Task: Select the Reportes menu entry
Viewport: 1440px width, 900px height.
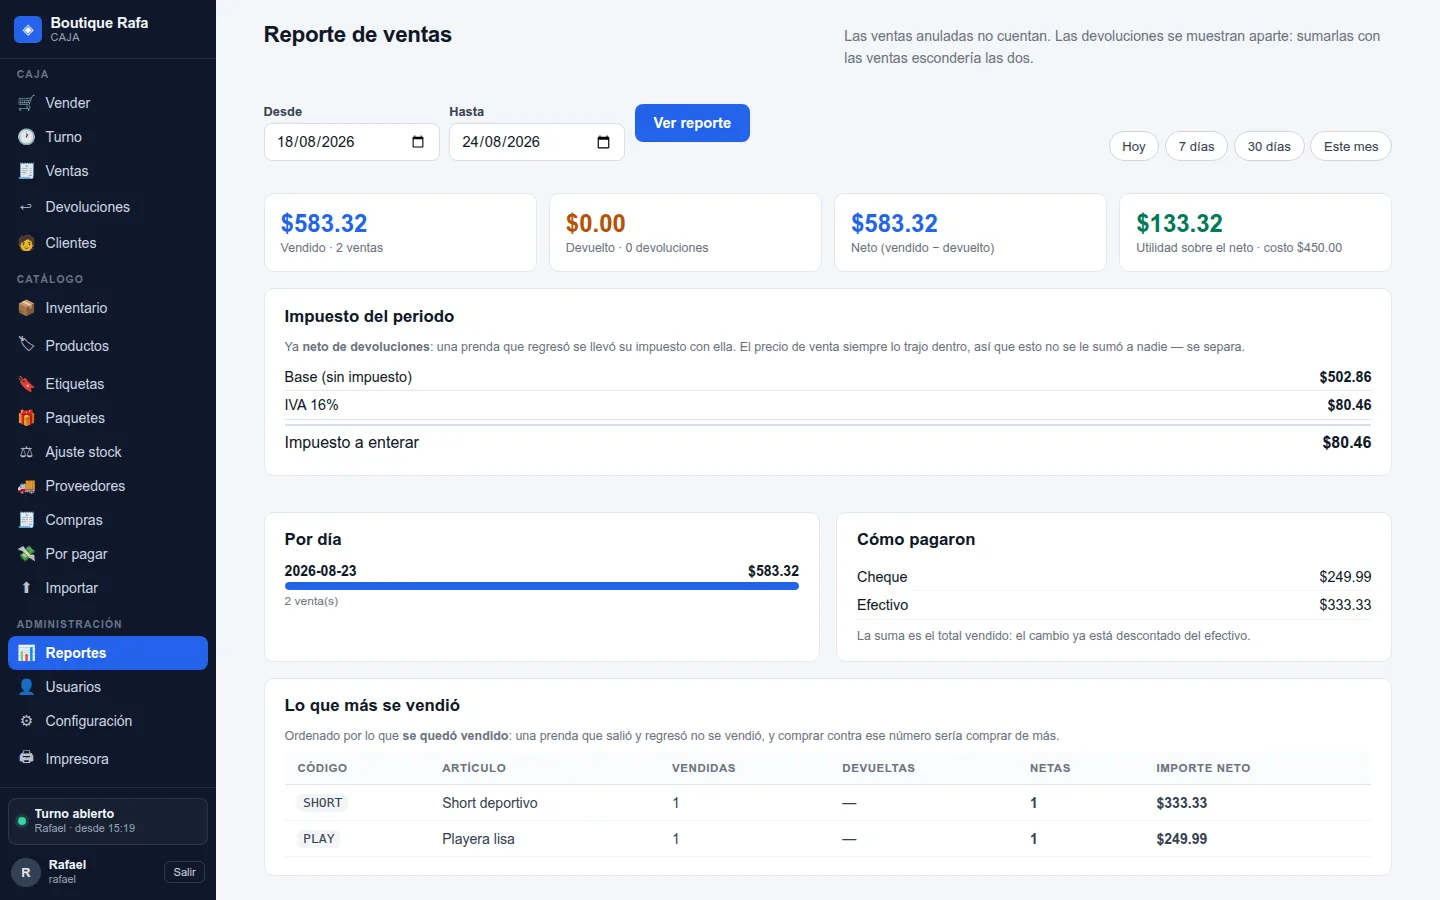Action: click(x=108, y=653)
